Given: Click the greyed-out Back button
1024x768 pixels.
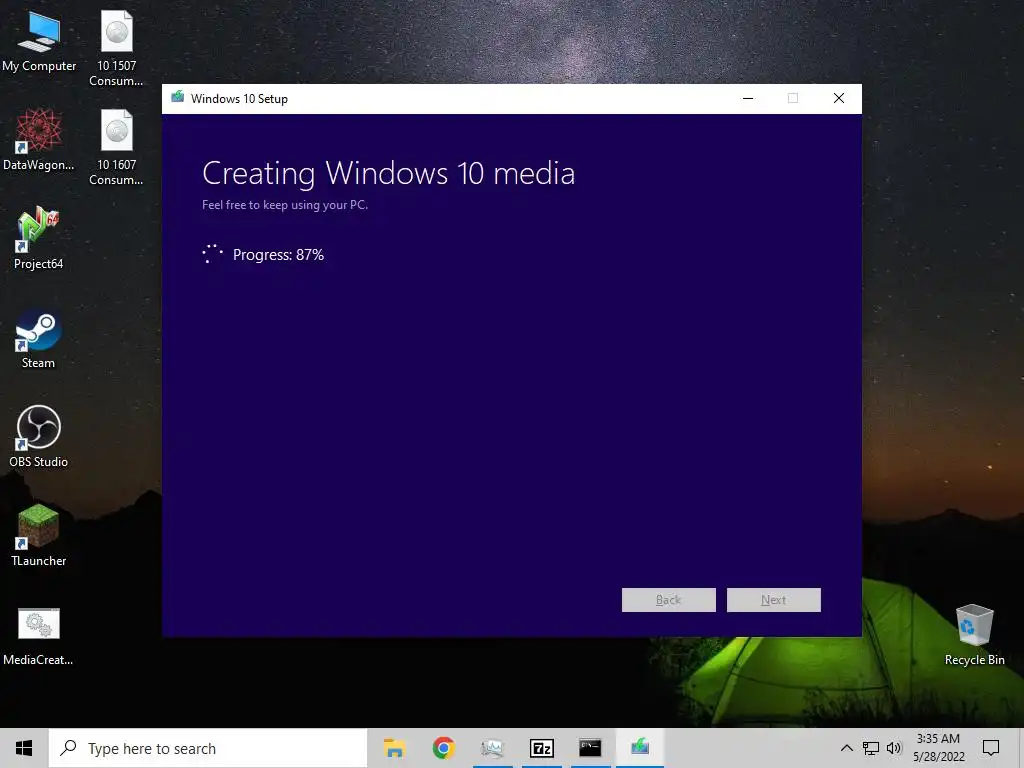Looking at the screenshot, I should coord(669,600).
